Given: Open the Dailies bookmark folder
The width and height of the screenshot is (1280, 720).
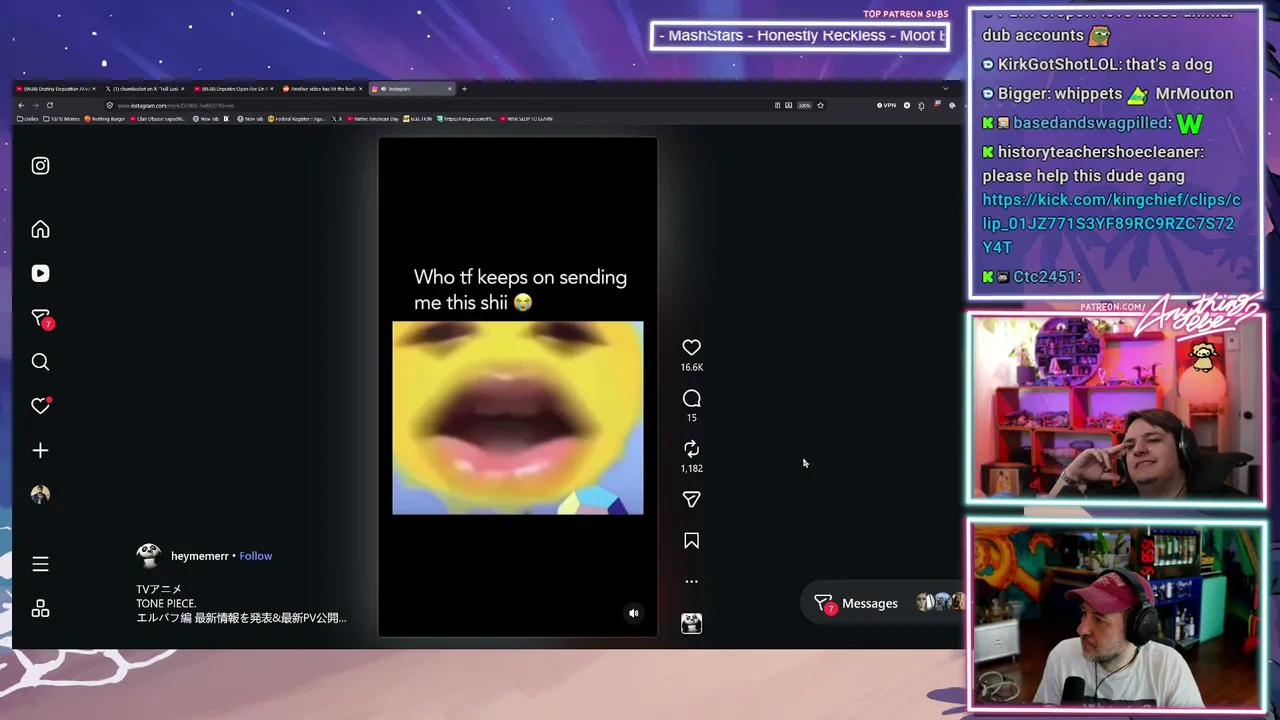Looking at the screenshot, I should [28, 119].
